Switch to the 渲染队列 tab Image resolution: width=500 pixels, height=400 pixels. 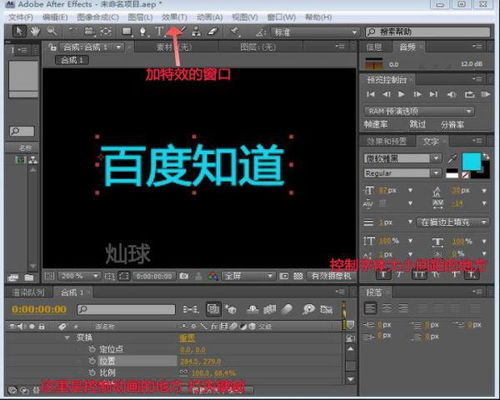[x=28, y=292]
